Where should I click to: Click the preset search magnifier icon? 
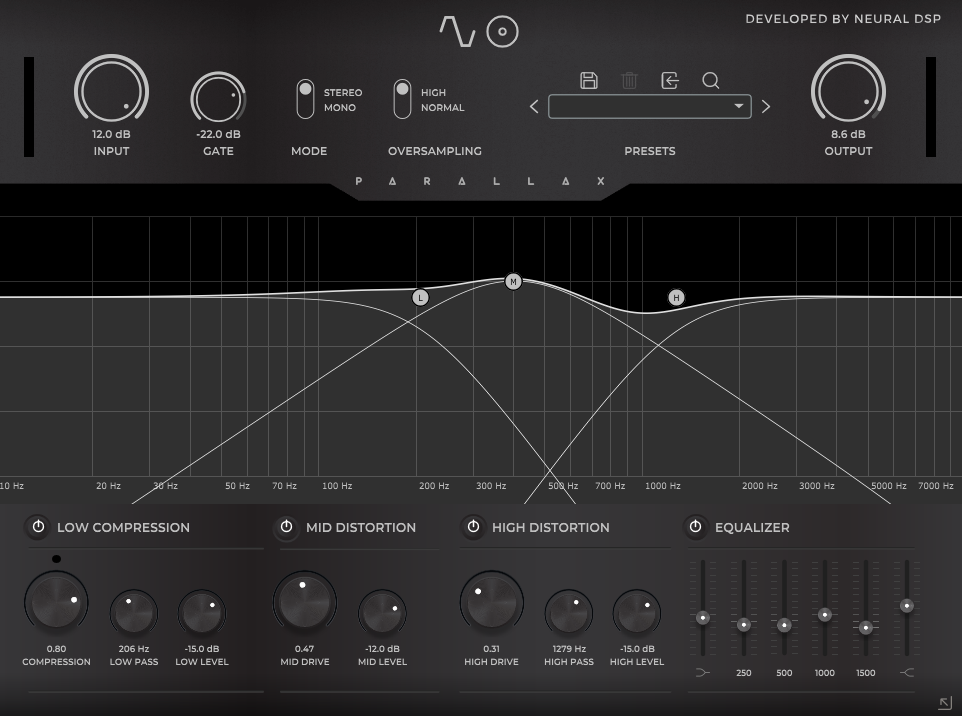pos(711,81)
